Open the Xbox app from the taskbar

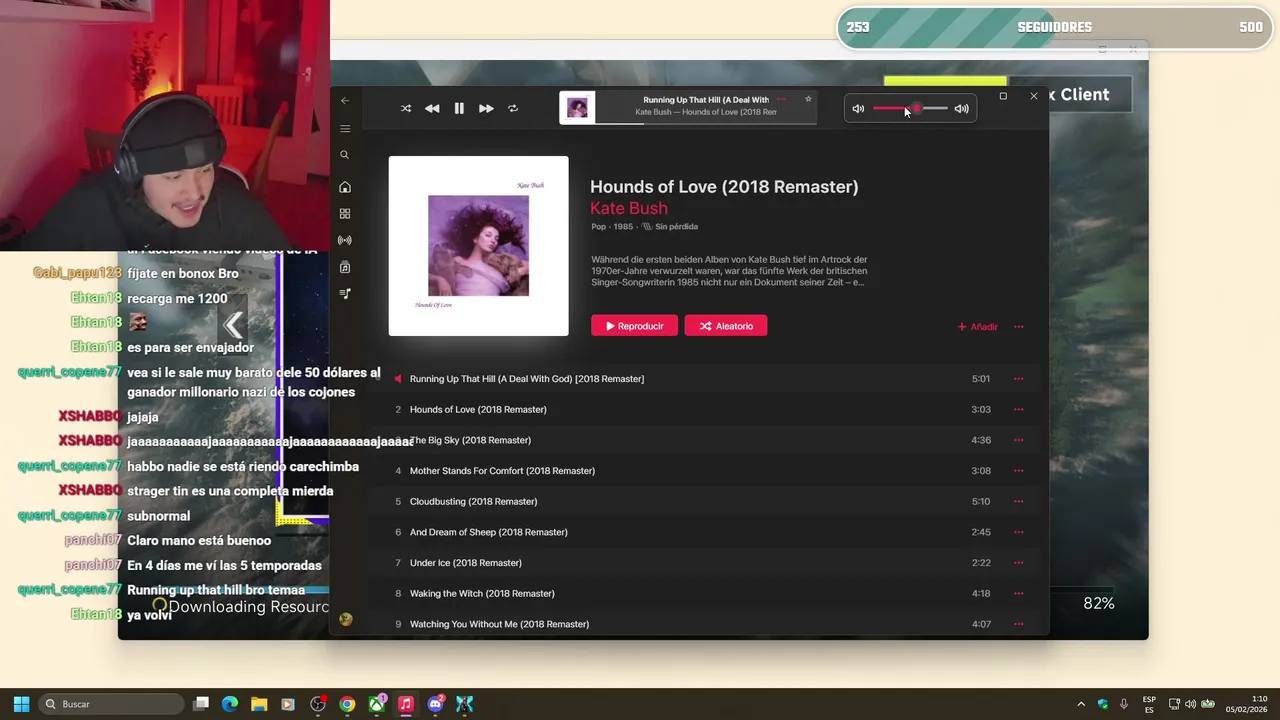coord(377,704)
